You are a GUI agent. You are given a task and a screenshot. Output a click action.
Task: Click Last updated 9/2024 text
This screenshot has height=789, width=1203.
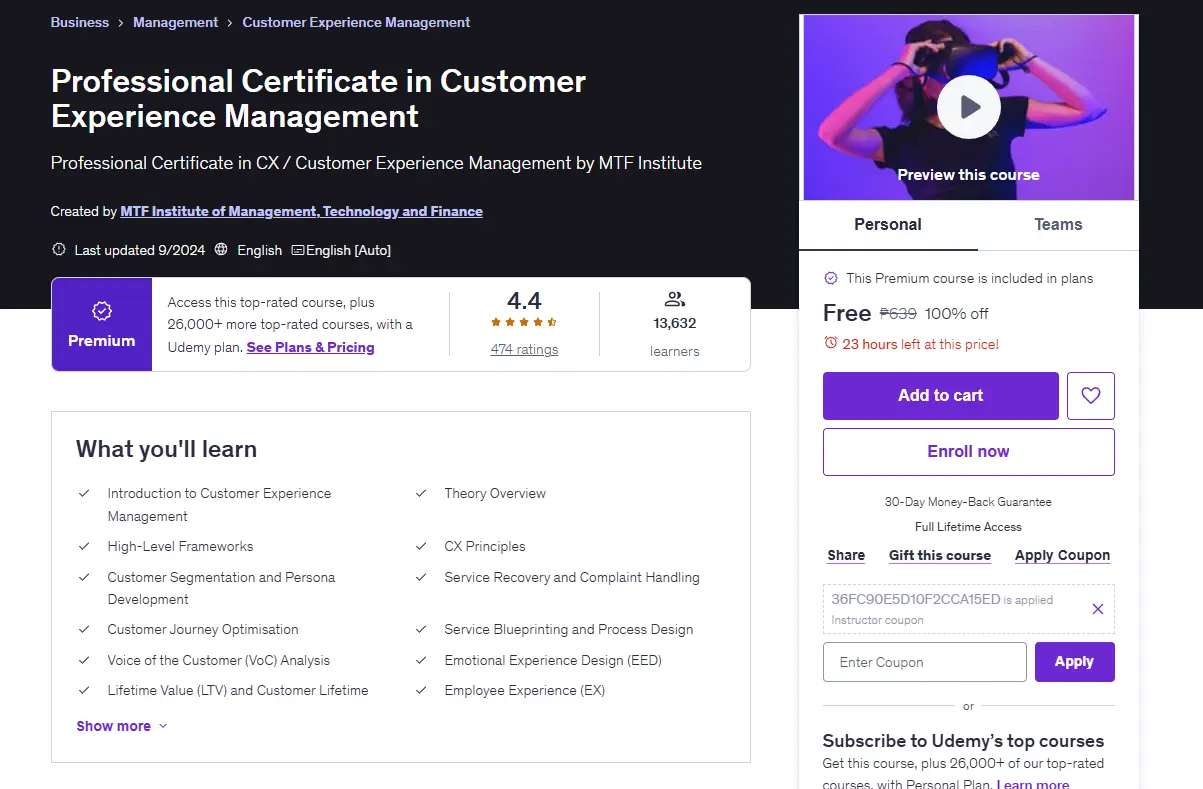[140, 250]
